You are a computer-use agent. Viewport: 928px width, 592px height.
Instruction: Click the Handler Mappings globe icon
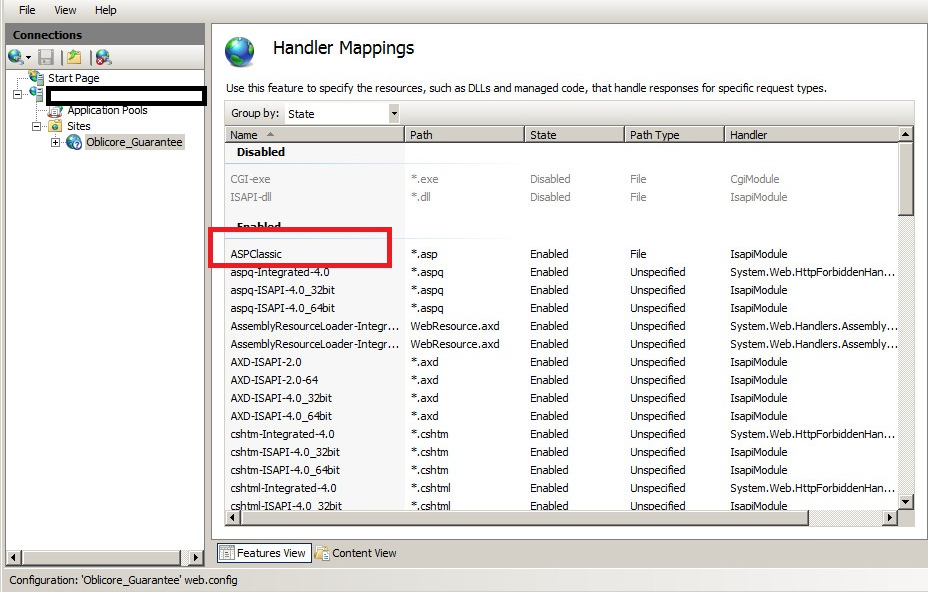[240, 52]
